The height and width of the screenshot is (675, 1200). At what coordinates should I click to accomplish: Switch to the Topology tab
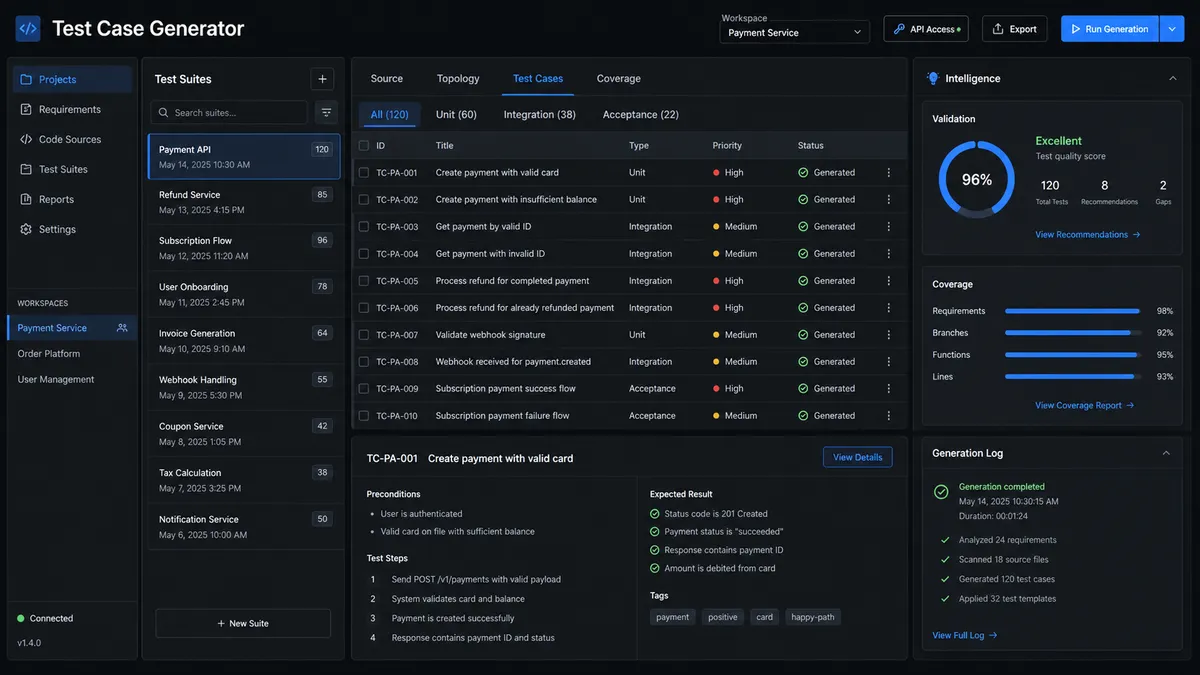click(x=458, y=79)
